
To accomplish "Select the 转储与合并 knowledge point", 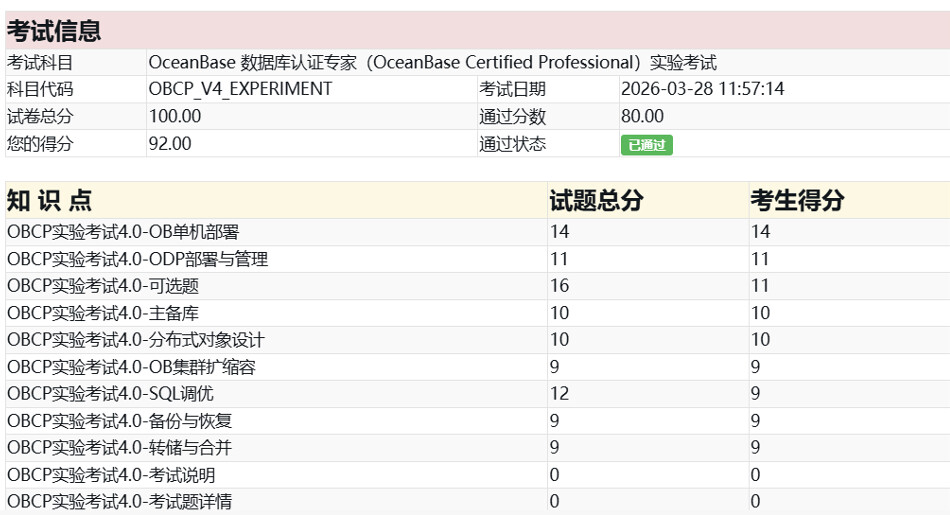I will coord(120,448).
